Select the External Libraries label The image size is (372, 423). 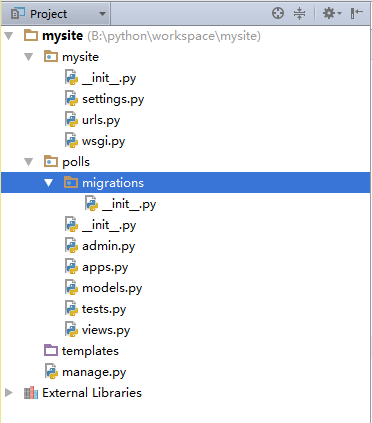click(92, 393)
